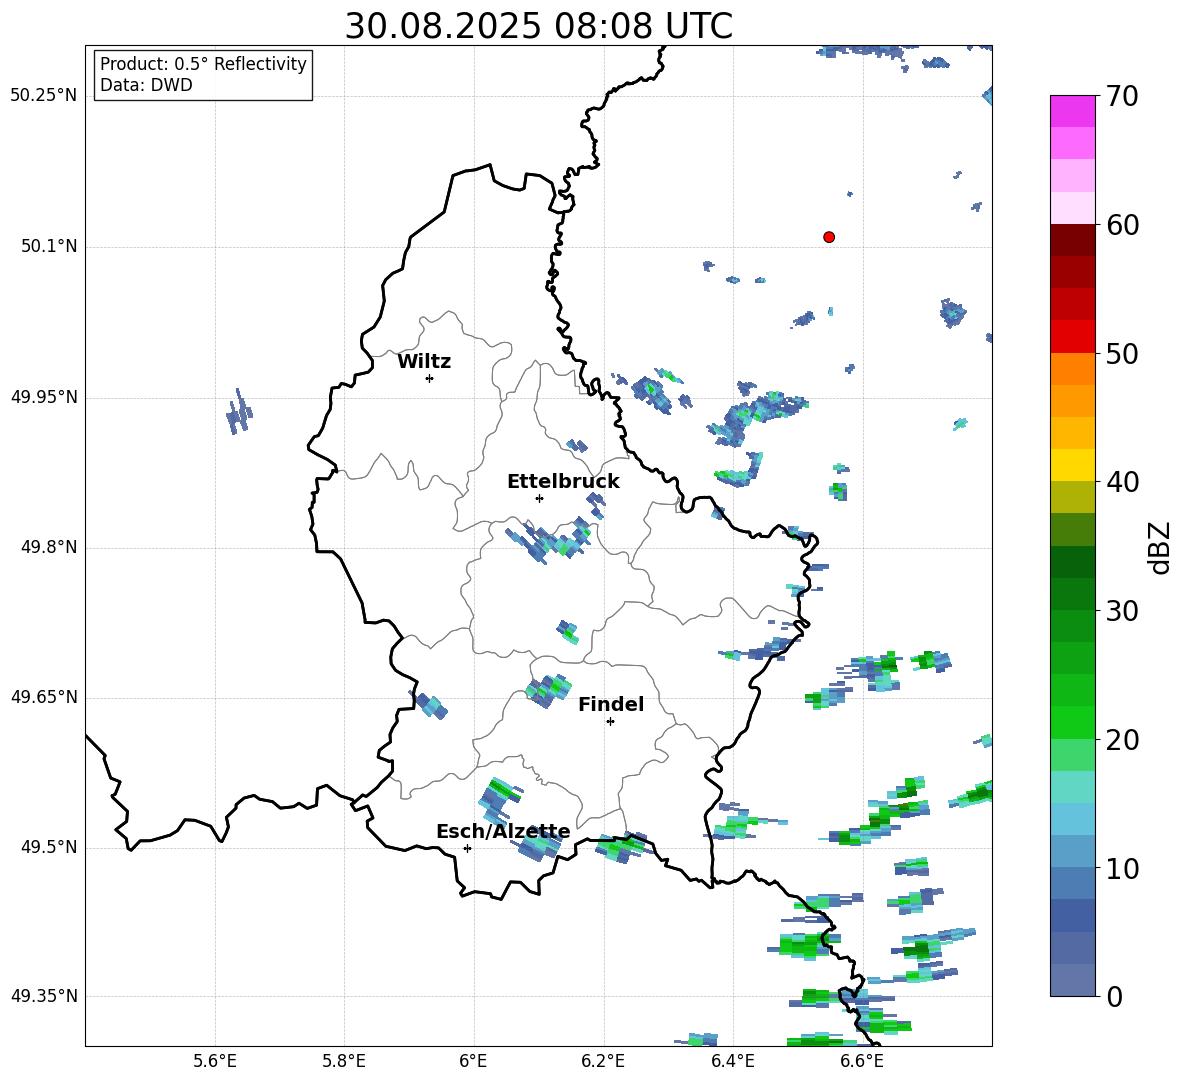Viewport: 1184px width, 1081px height.
Task: Click the 70 tick on the colorbar
Action: click(x=1122, y=96)
